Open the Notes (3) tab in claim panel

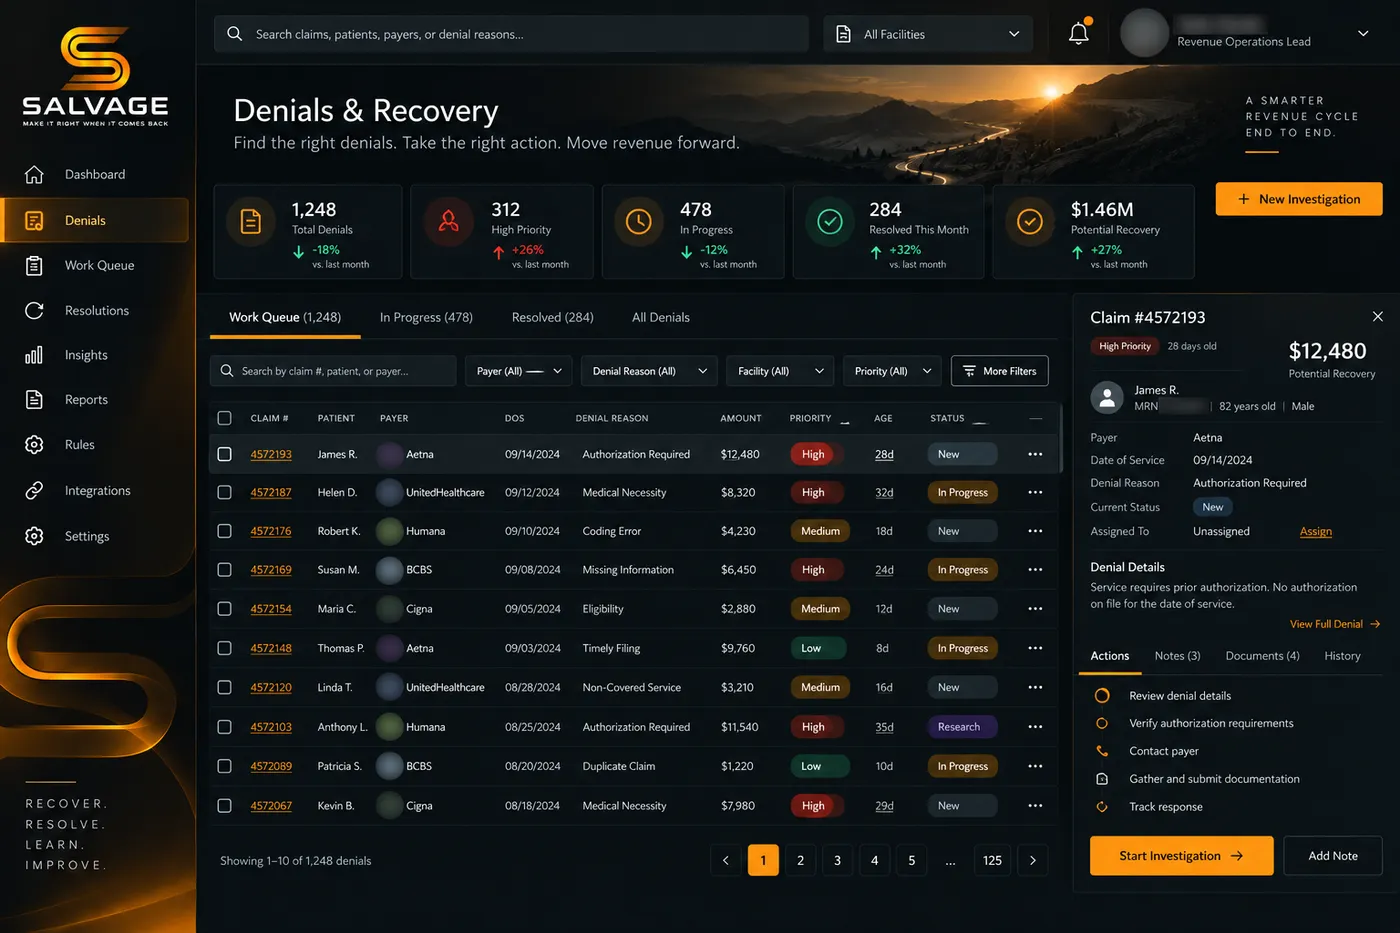click(1177, 656)
